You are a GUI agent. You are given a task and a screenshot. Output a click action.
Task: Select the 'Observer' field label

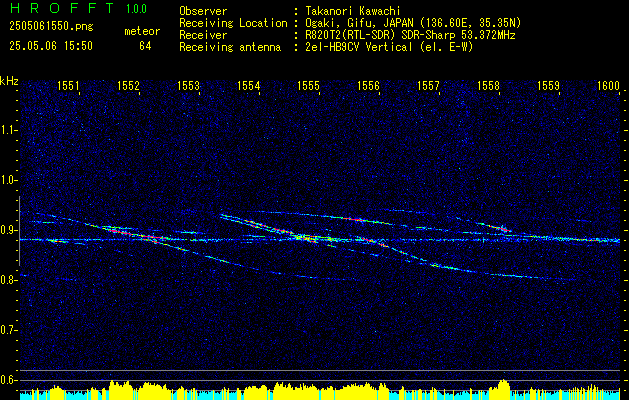point(203,11)
